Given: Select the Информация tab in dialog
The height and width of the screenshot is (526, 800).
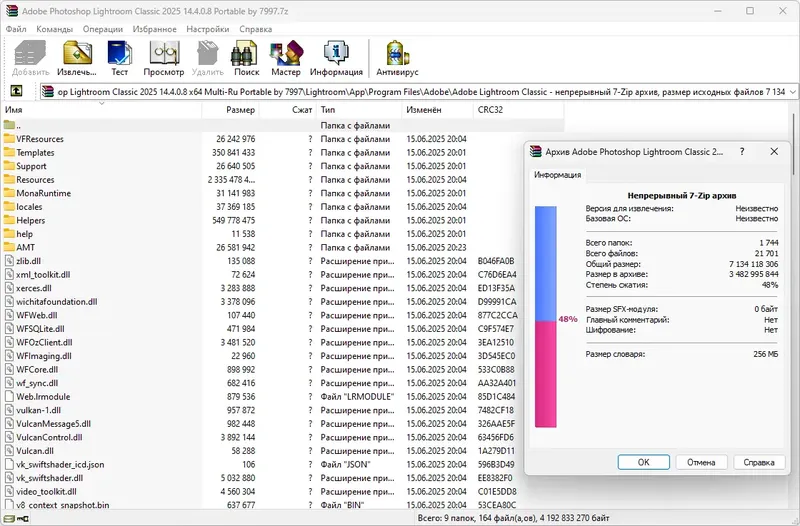Looking at the screenshot, I should [x=558, y=174].
